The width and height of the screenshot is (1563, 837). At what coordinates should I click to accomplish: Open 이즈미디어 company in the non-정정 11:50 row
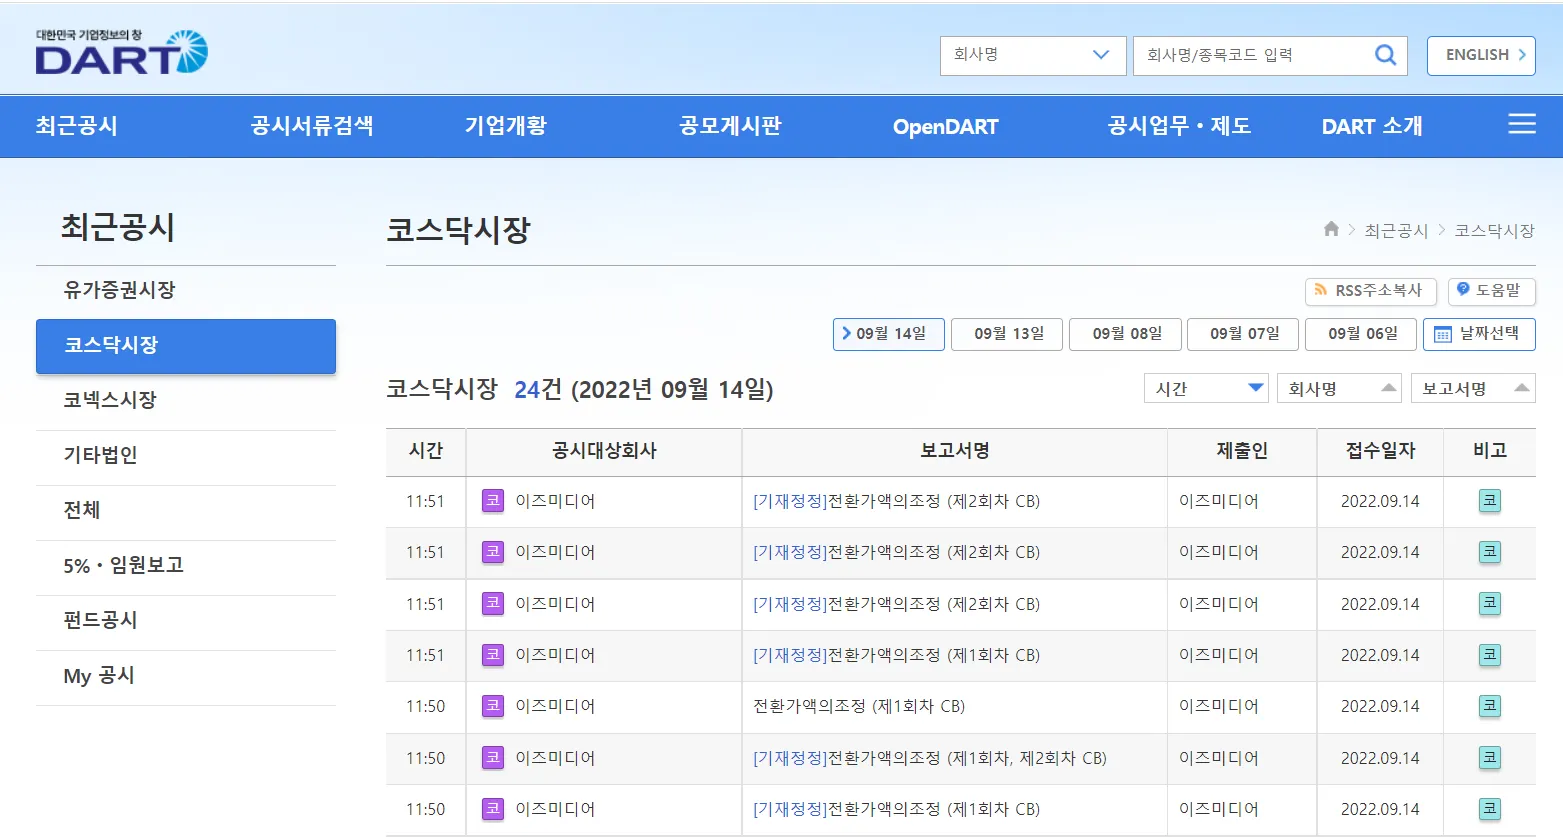point(555,706)
